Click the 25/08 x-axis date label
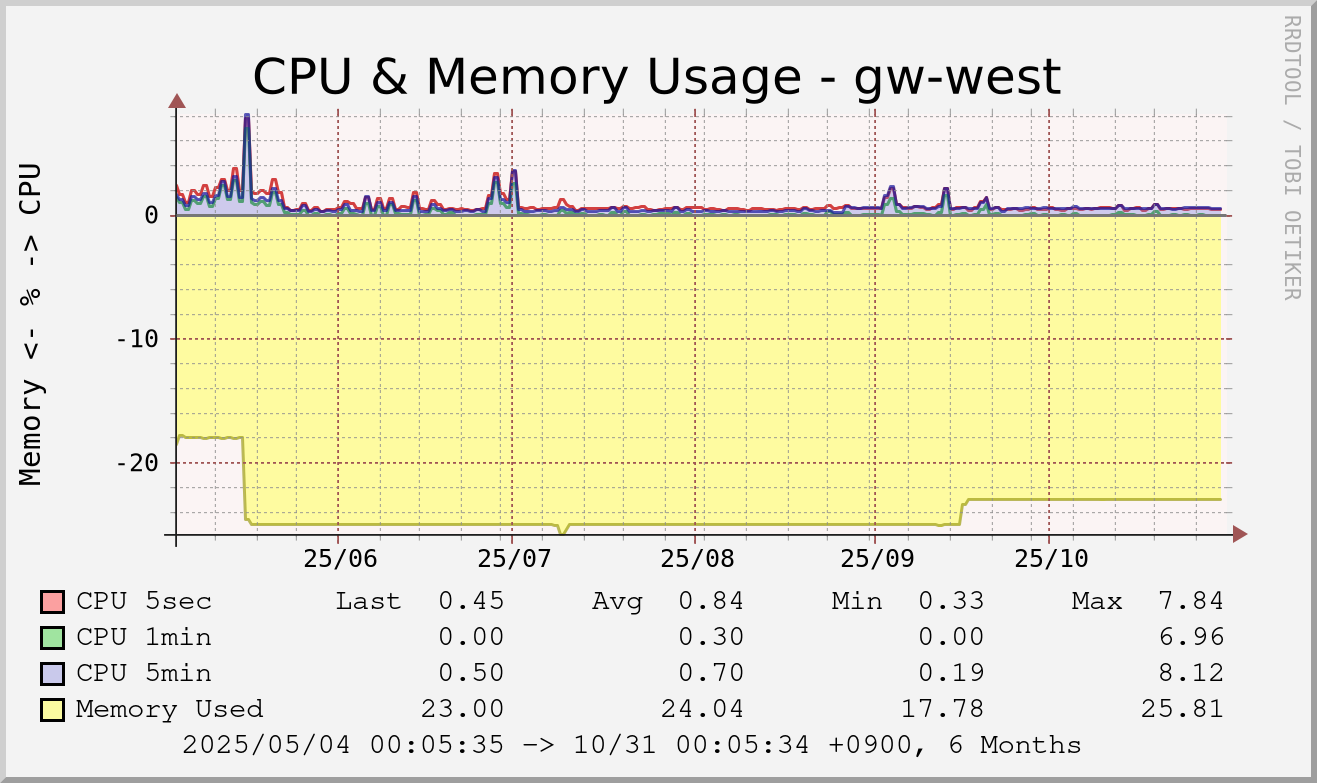This screenshot has height=783, width=1317. pos(694,558)
